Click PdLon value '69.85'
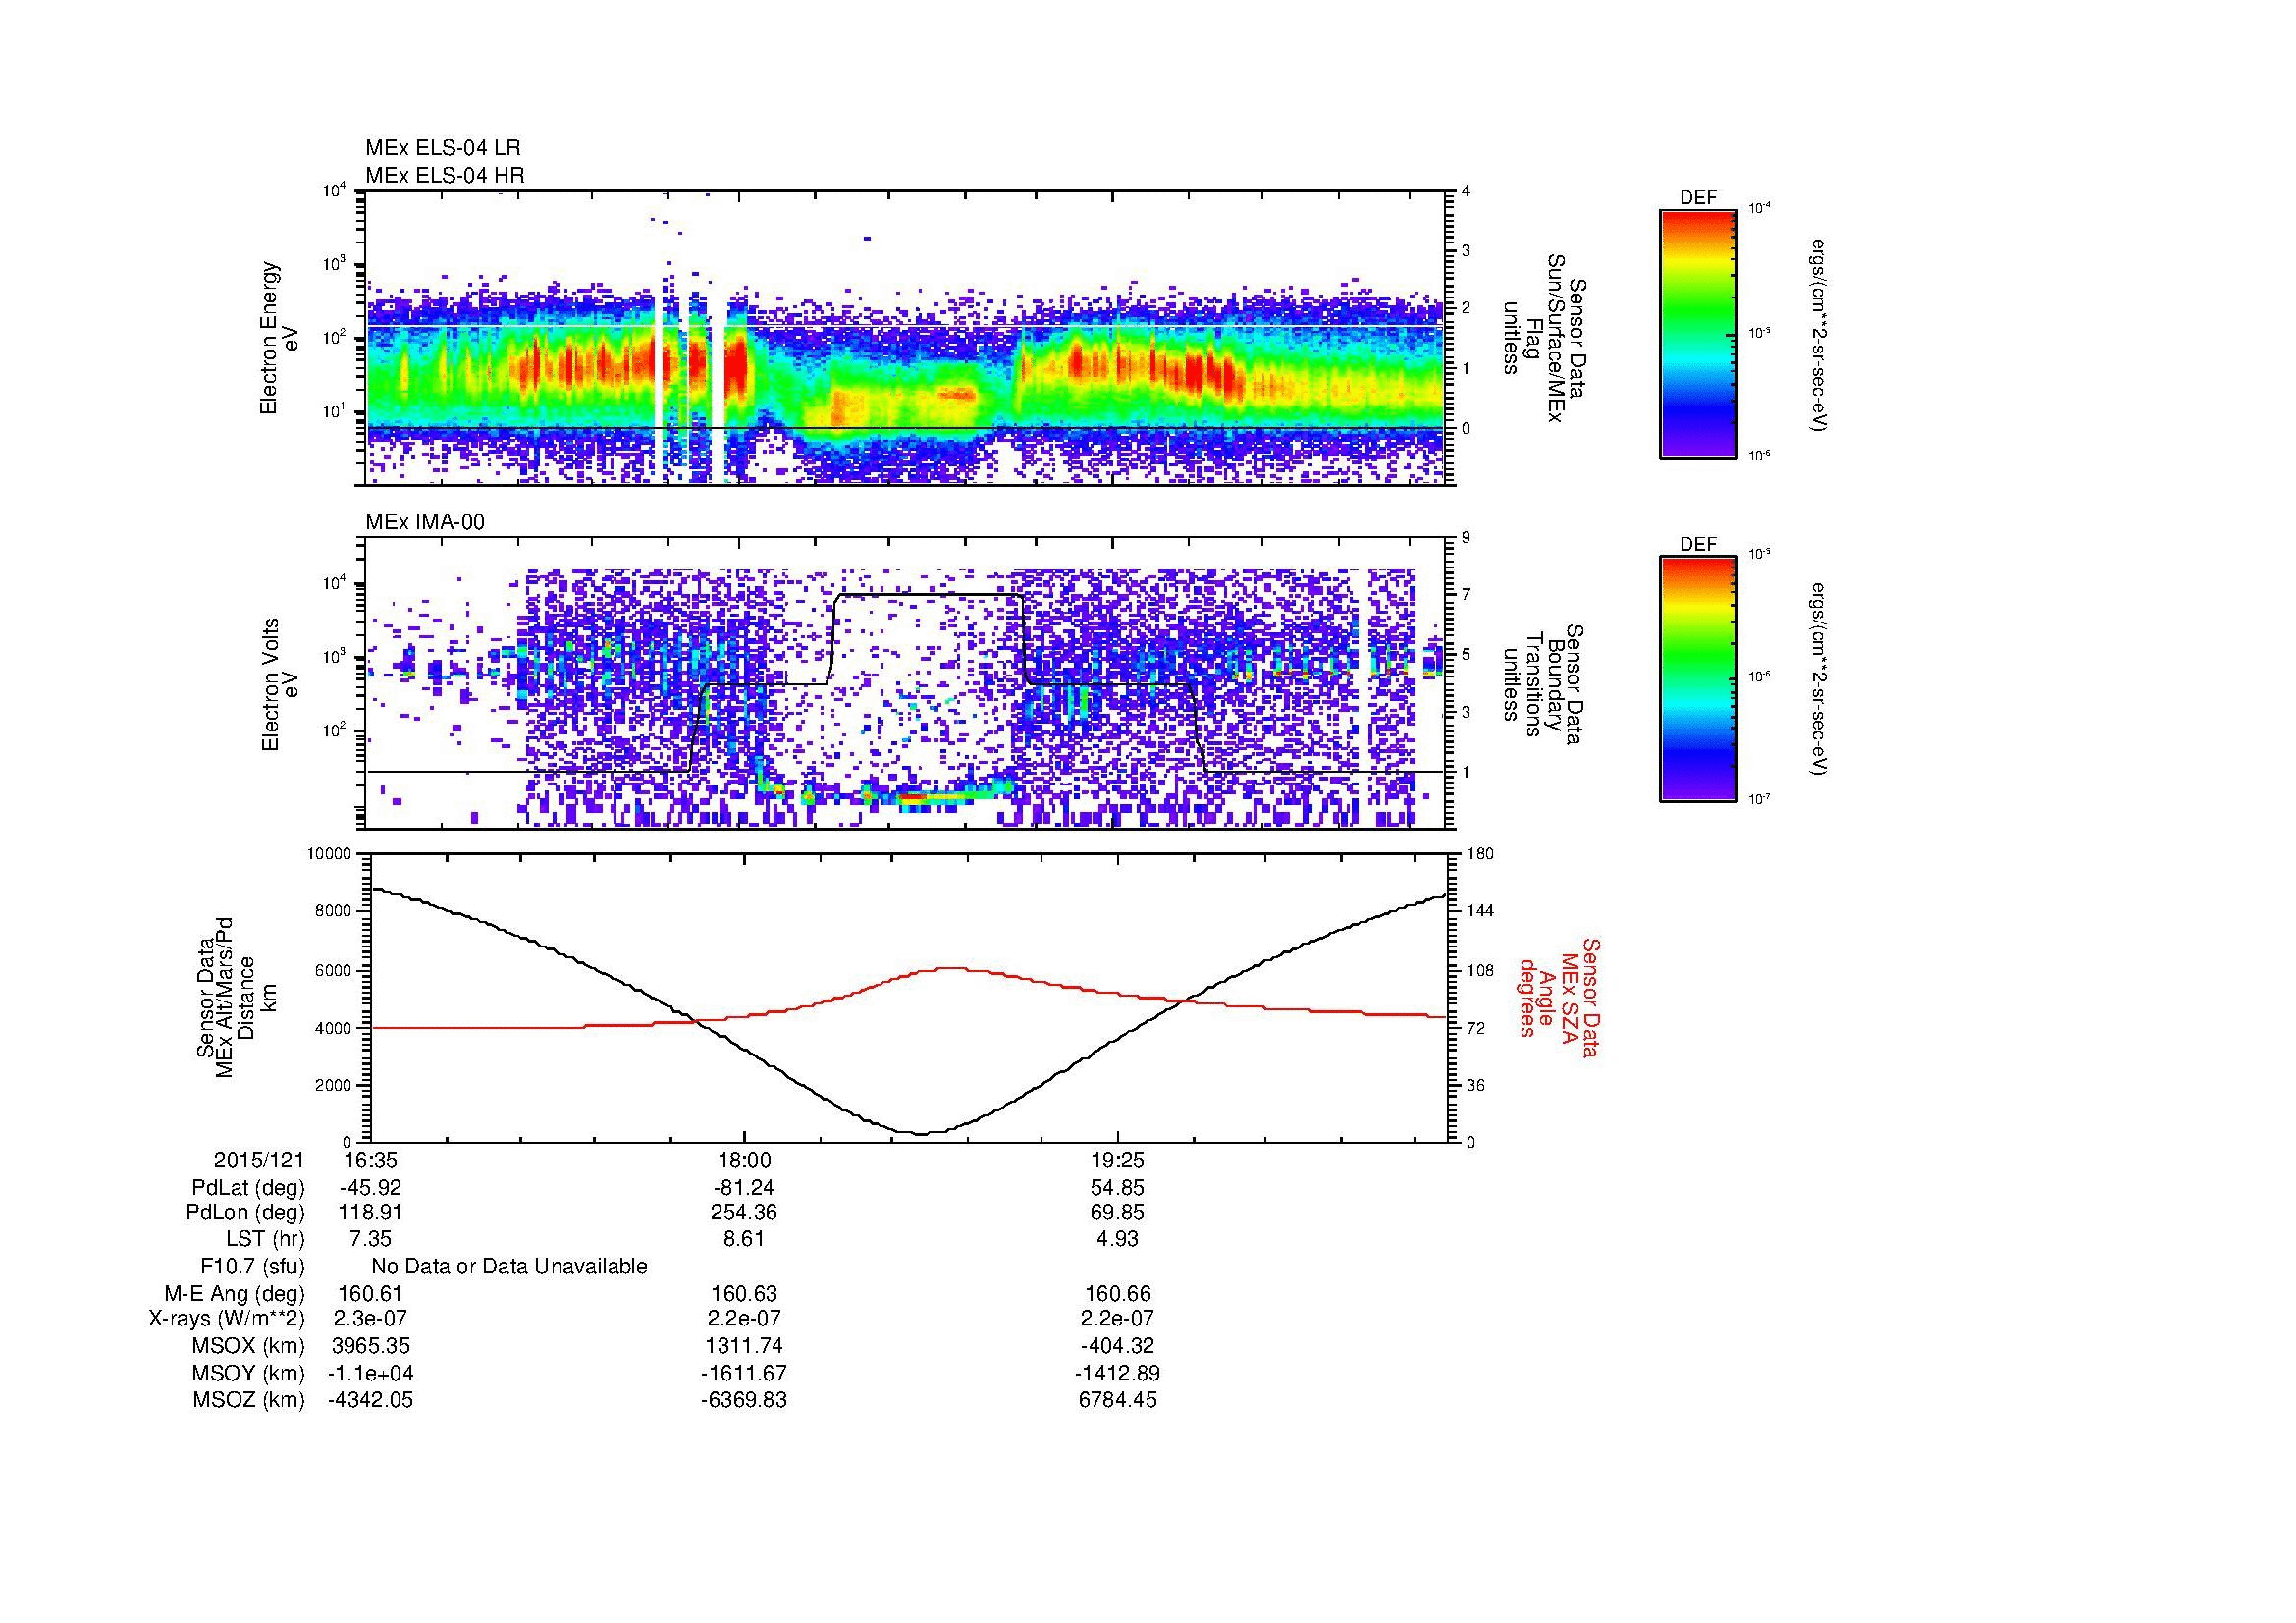The width and height of the screenshot is (2296, 1623). tap(1119, 1213)
